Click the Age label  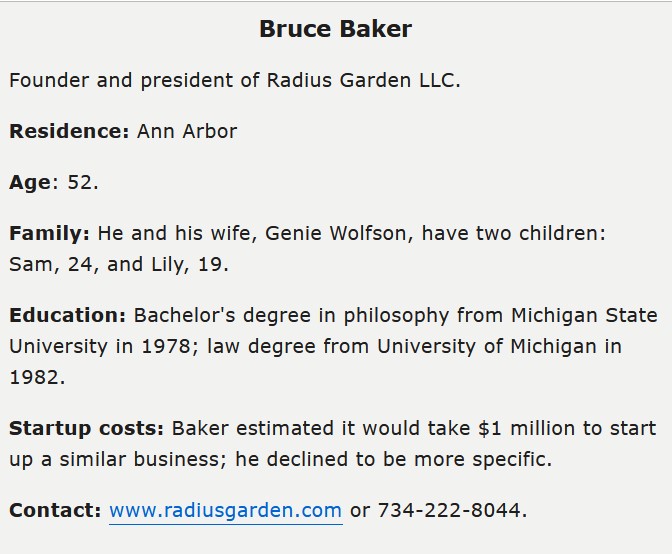[x=30, y=183]
